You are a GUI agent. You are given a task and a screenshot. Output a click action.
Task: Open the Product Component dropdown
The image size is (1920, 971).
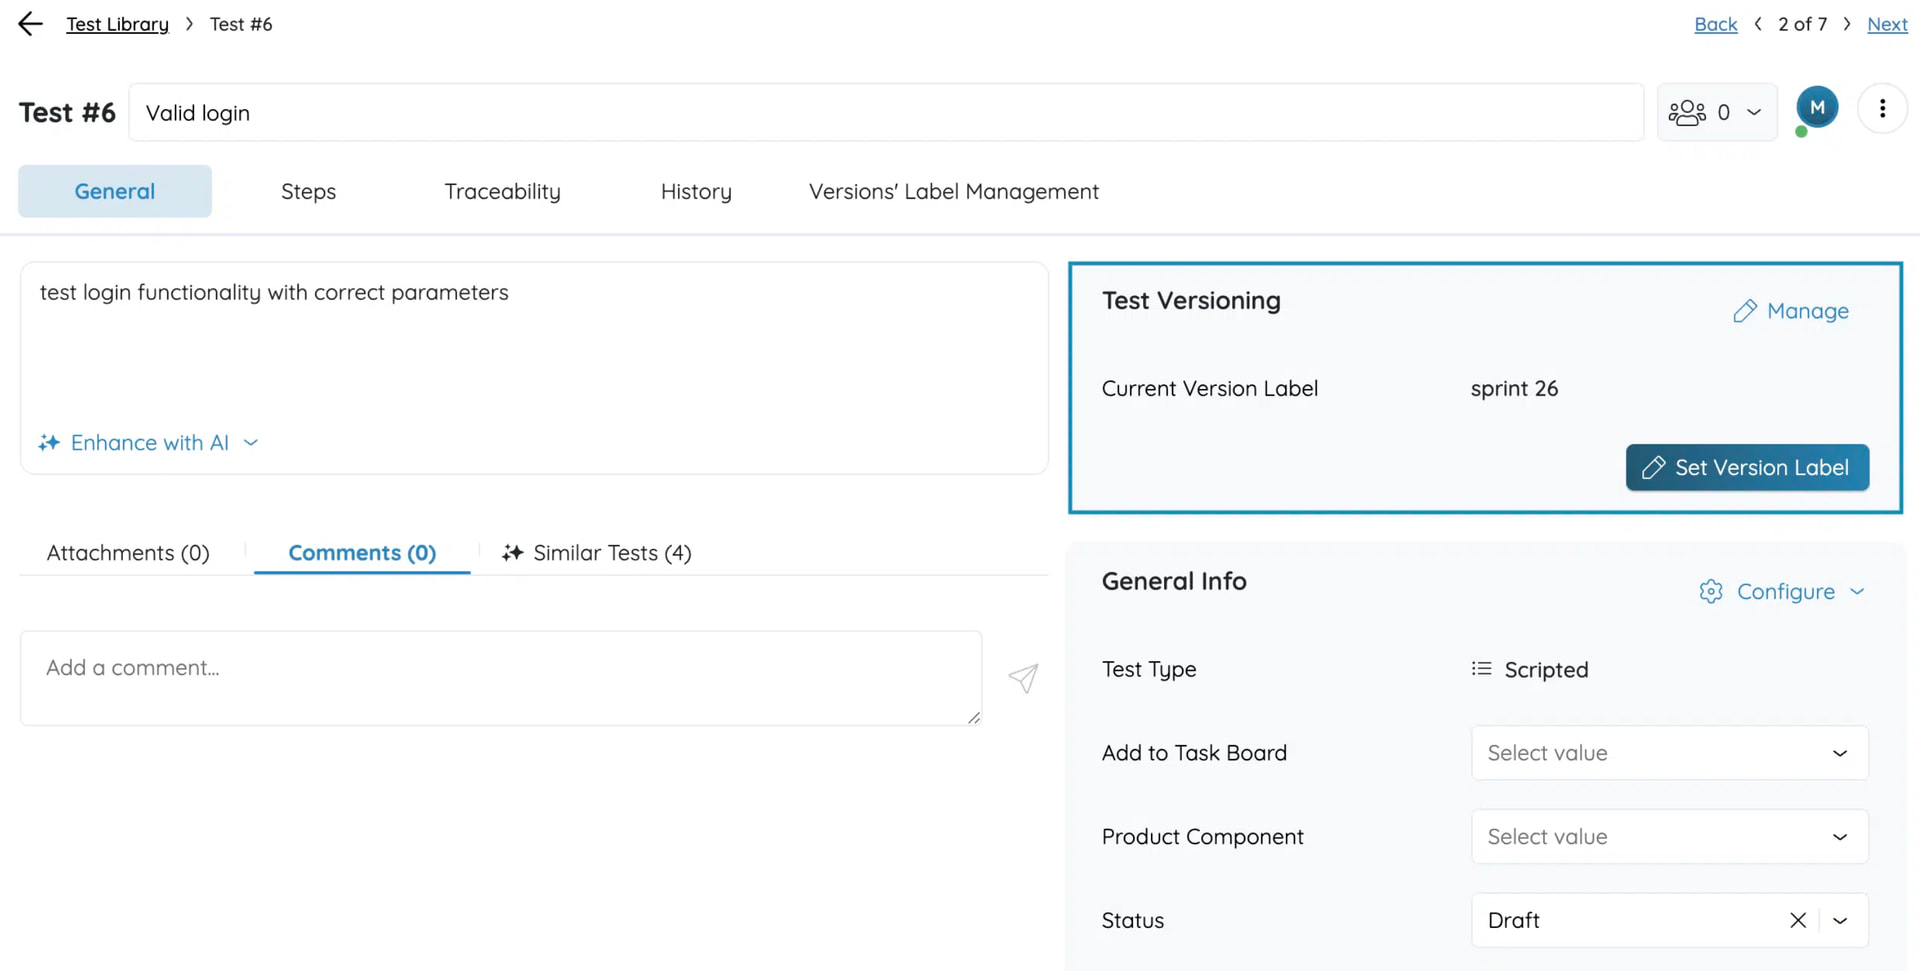pos(1668,837)
